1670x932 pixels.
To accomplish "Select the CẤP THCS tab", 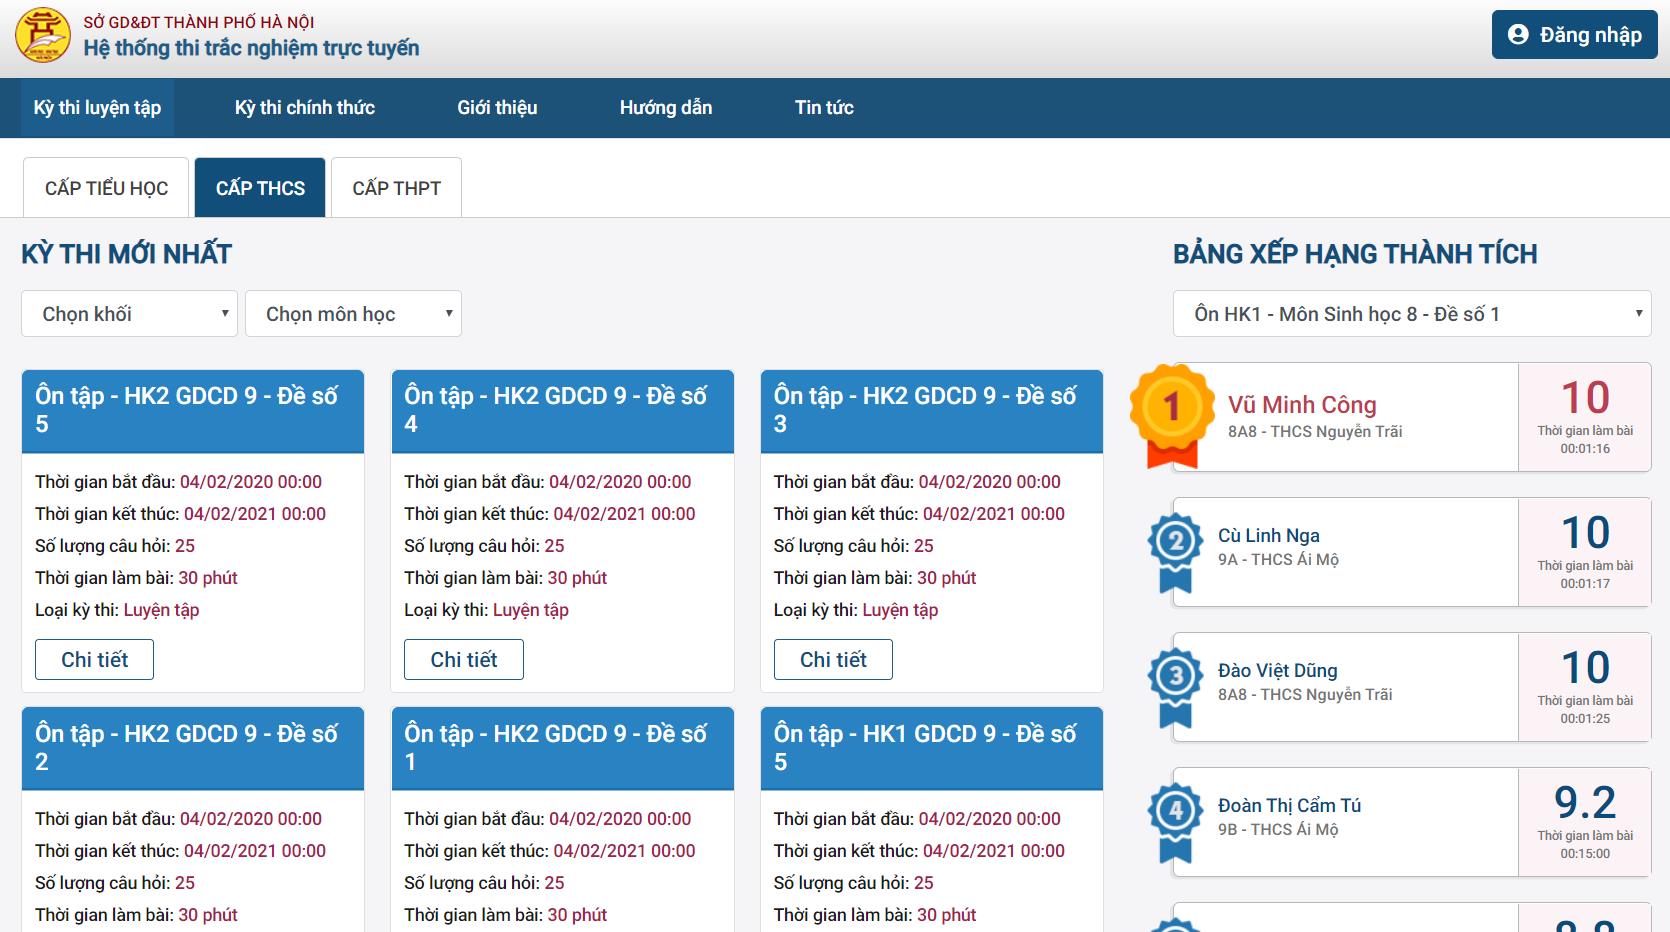I will [x=260, y=188].
